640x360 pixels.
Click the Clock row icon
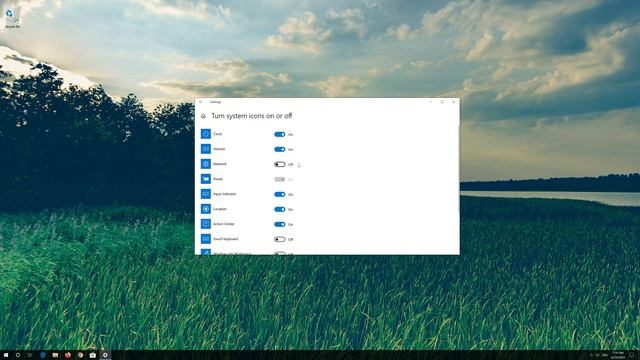pyautogui.click(x=206, y=134)
